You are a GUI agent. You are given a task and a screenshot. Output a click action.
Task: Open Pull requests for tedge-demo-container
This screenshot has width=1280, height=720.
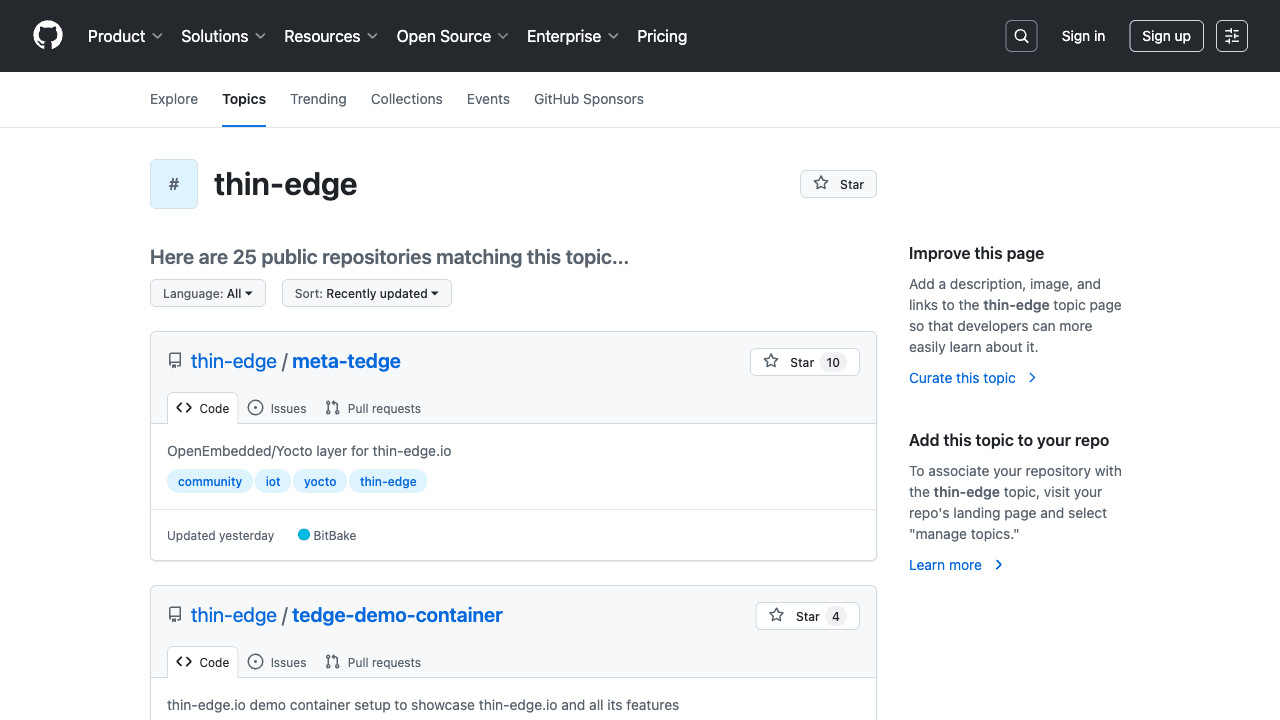[372, 662]
